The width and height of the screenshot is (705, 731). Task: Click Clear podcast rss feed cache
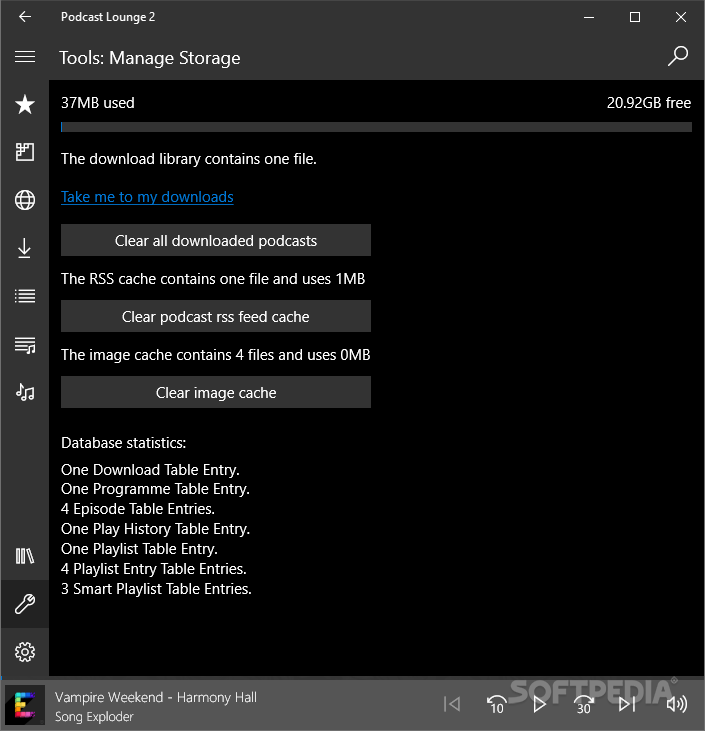216,316
